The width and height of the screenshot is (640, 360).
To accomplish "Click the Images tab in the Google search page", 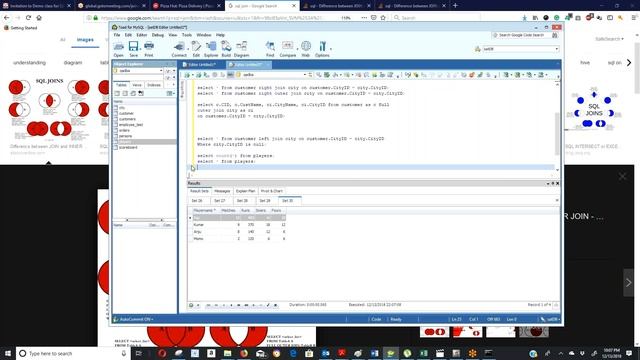I will [85, 40].
